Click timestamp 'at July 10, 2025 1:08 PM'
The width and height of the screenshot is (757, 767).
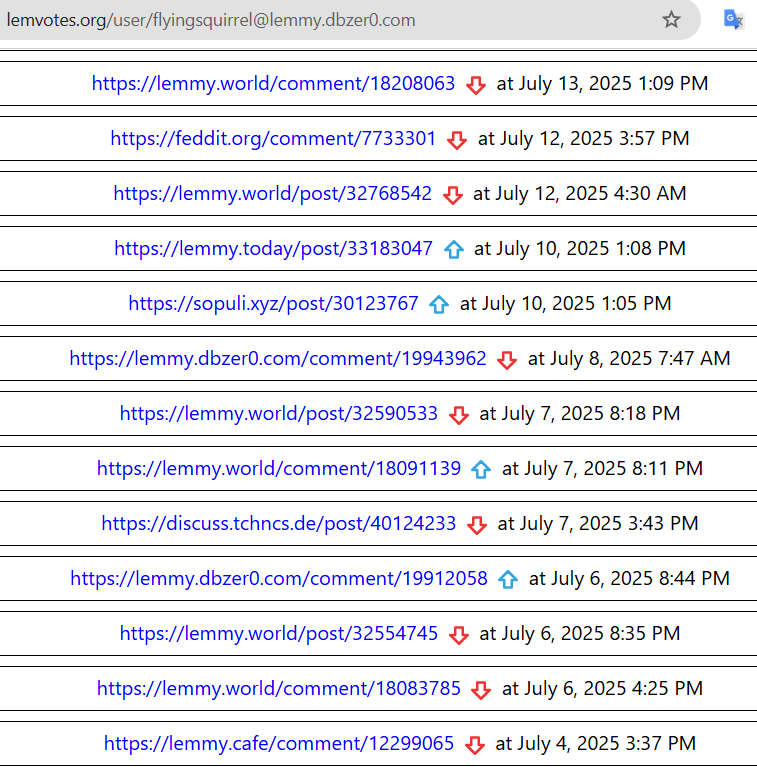580,248
